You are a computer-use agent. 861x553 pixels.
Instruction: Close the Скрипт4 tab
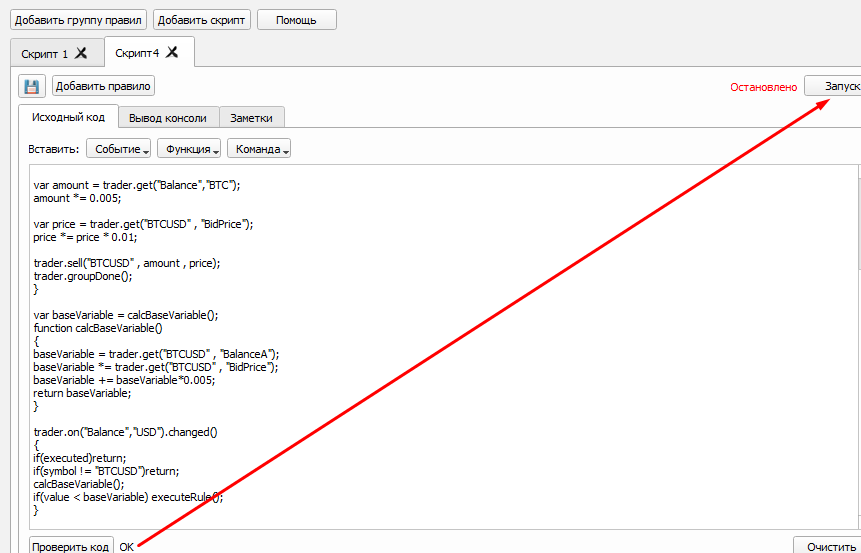[172, 53]
